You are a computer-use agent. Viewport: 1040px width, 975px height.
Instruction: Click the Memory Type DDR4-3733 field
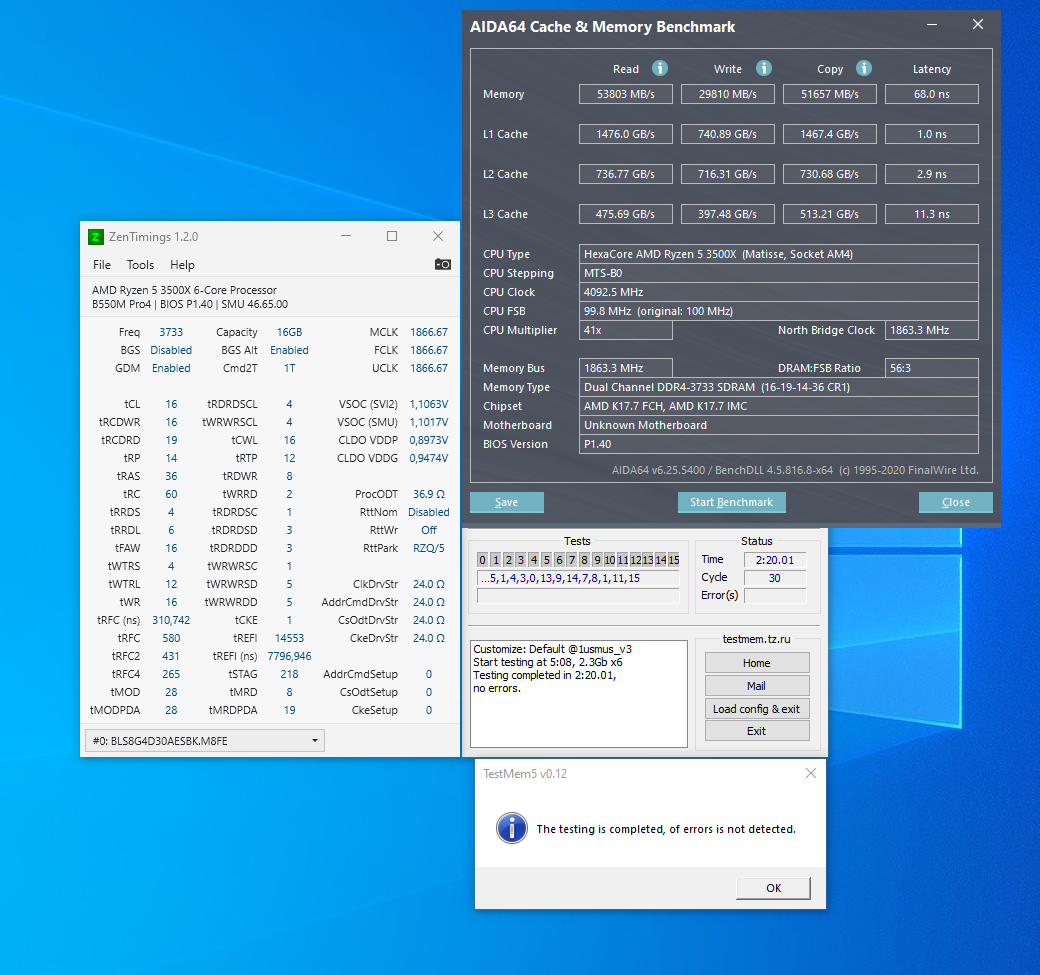tap(779, 387)
